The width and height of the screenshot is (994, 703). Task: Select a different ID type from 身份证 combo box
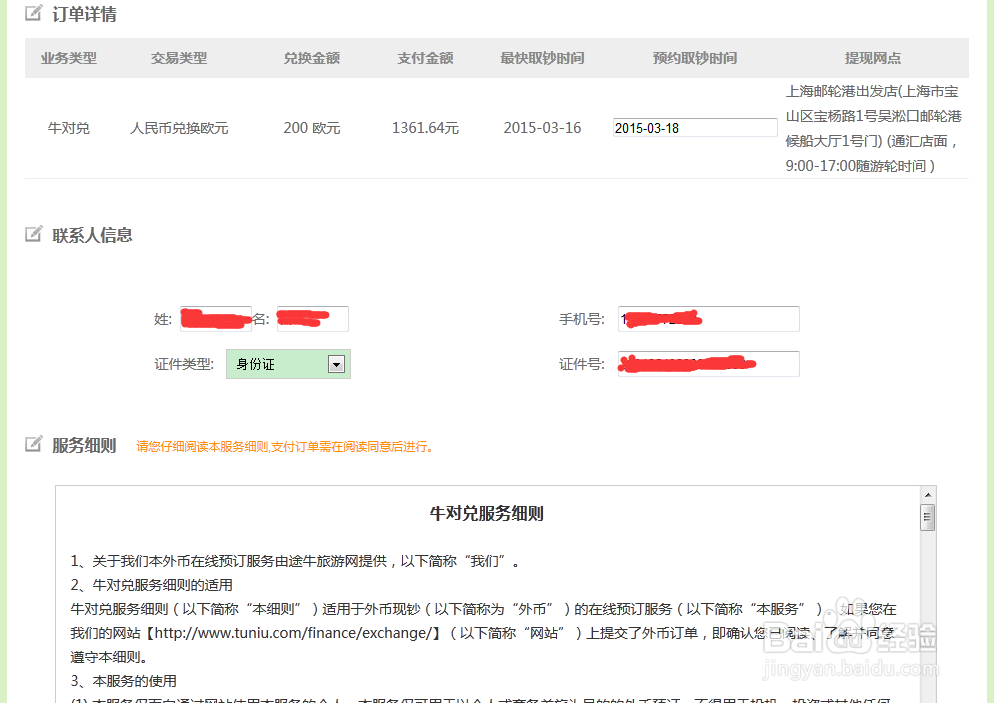coord(288,364)
